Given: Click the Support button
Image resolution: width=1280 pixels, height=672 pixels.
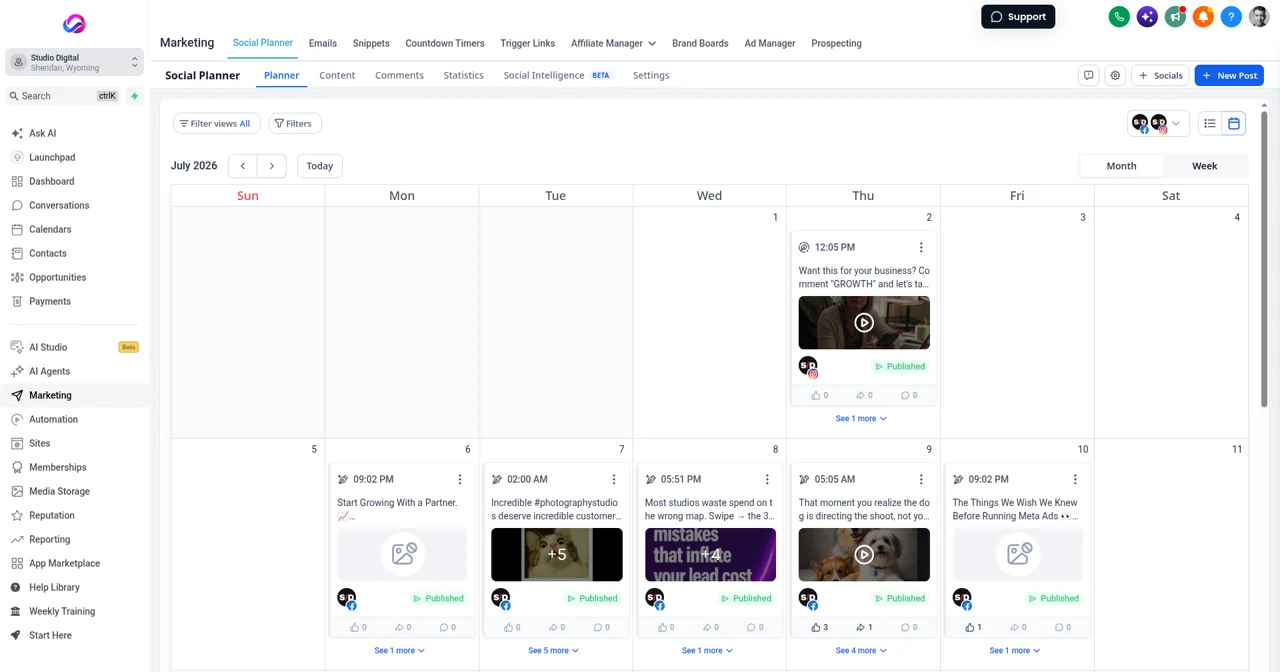Looking at the screenshot, I should click(1018, 17).
